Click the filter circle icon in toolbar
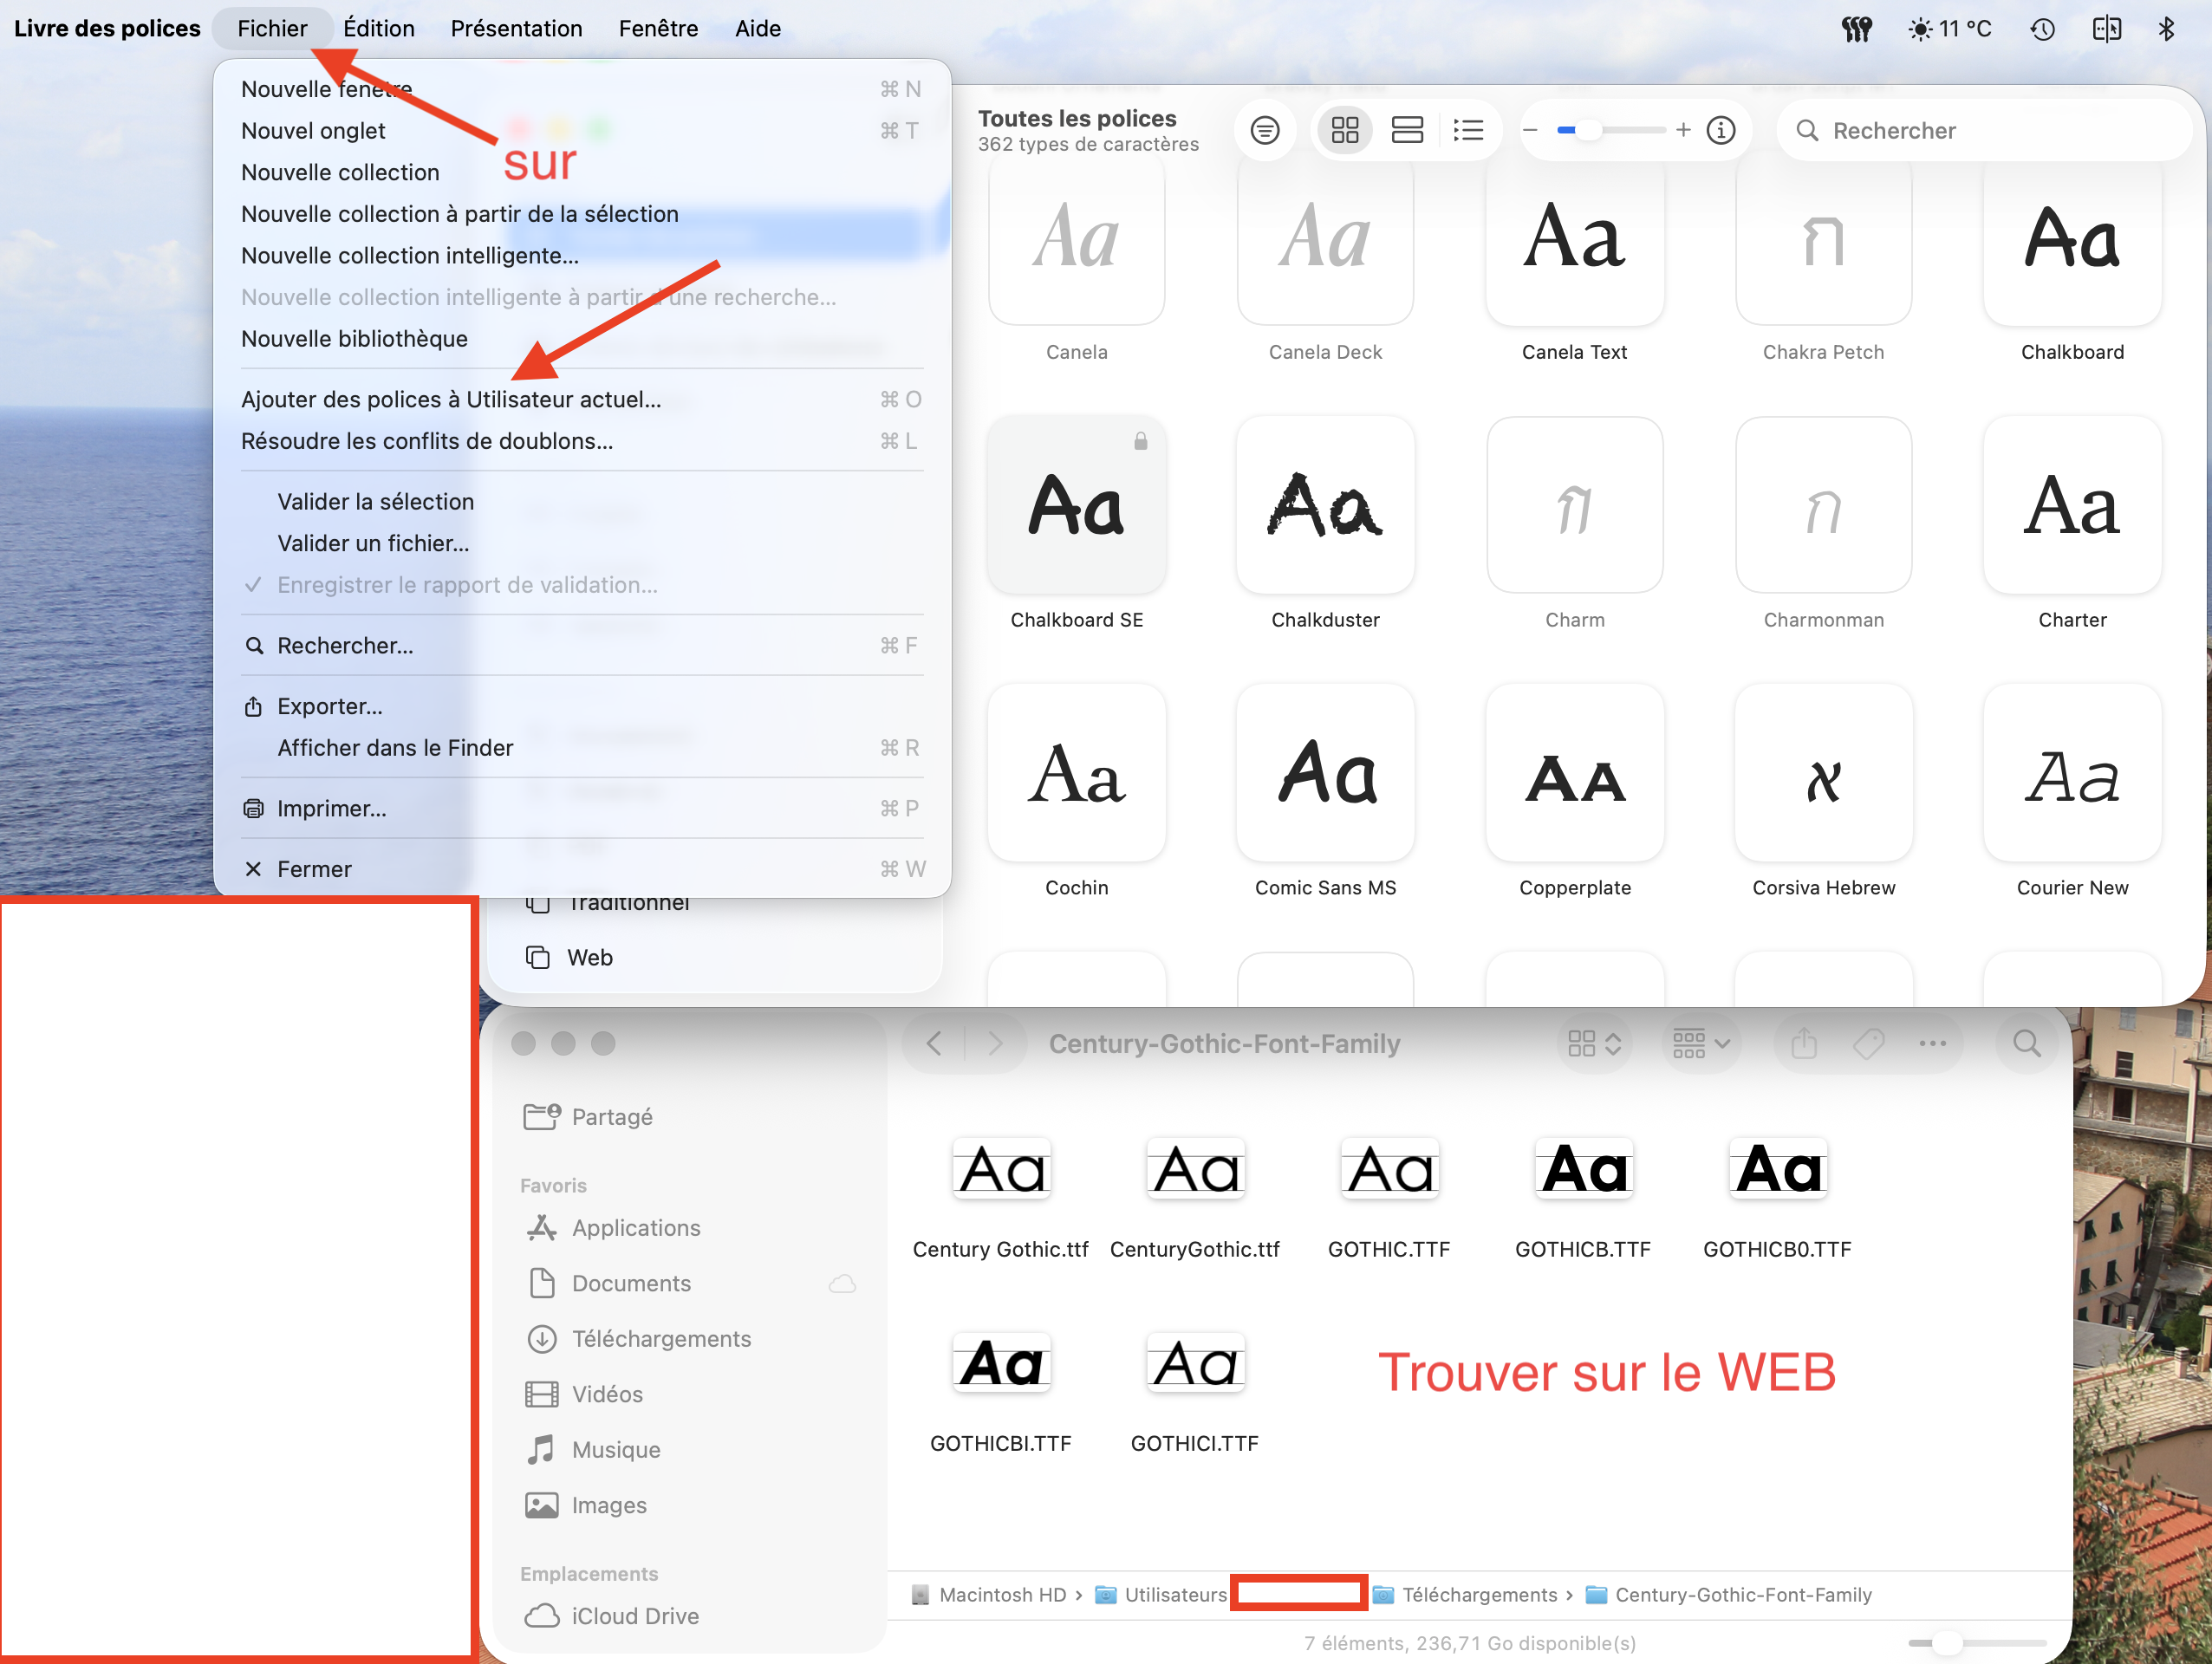 click(x=1265, y=130)
